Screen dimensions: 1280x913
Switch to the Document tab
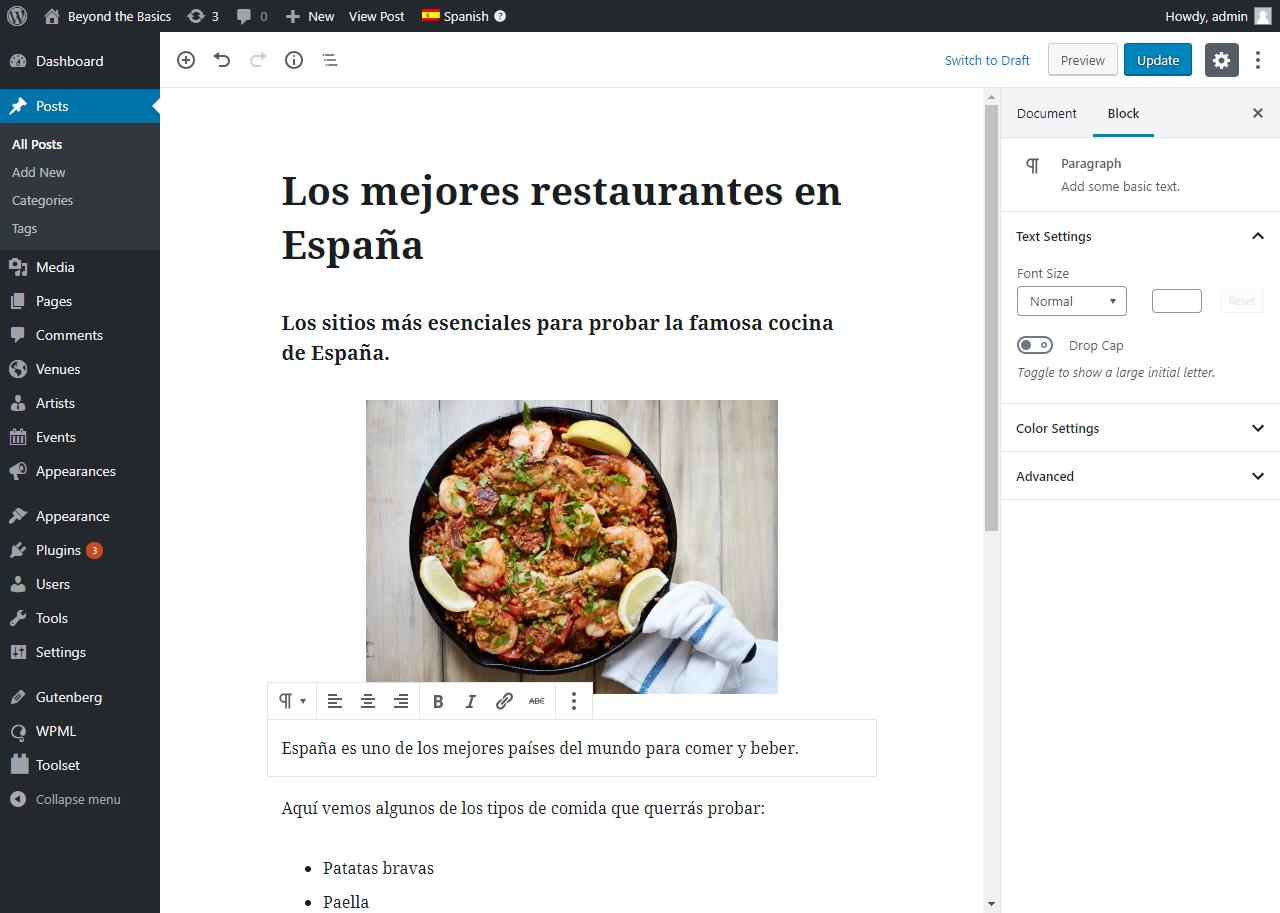pos(1046,113)
